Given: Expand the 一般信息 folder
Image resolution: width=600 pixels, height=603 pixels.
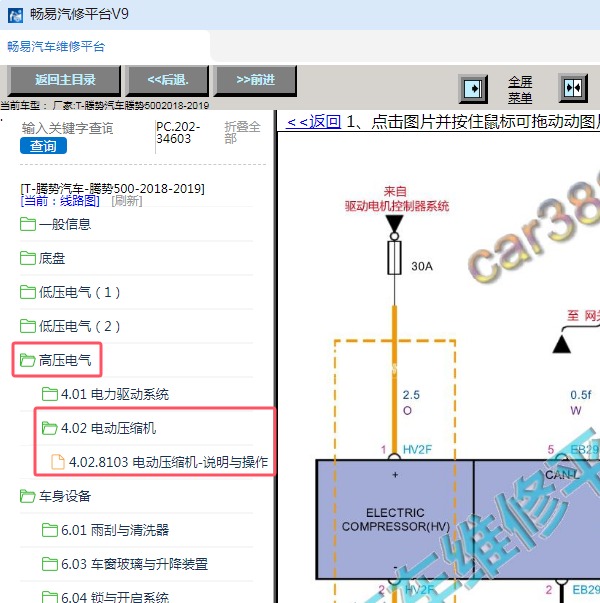Looking at the screenshot, I should coord(65,224).
